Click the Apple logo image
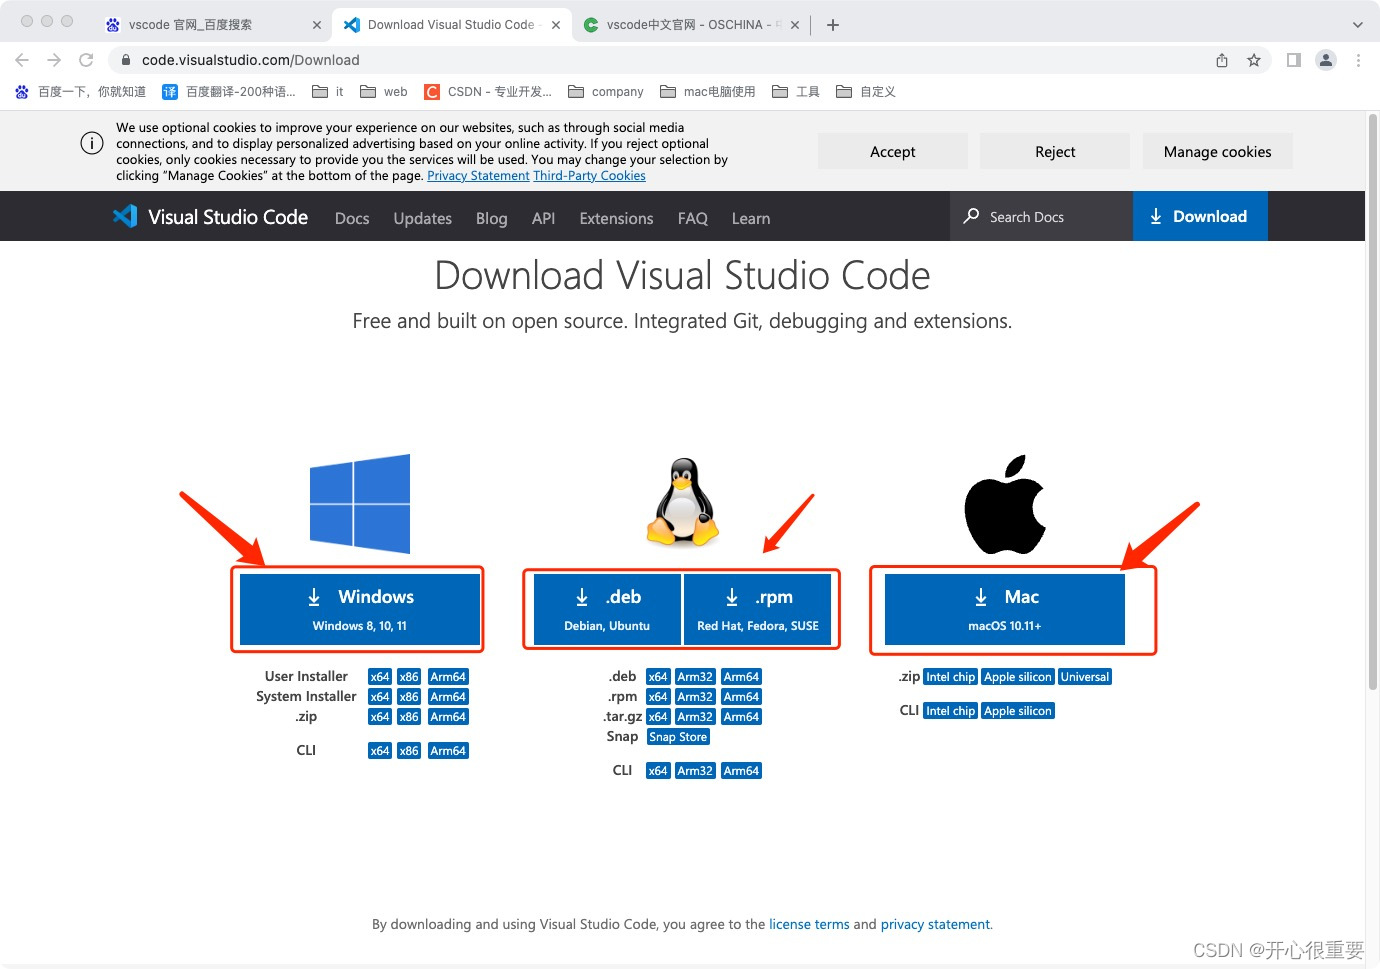Screen dimensions: 1380x969 1005,504
